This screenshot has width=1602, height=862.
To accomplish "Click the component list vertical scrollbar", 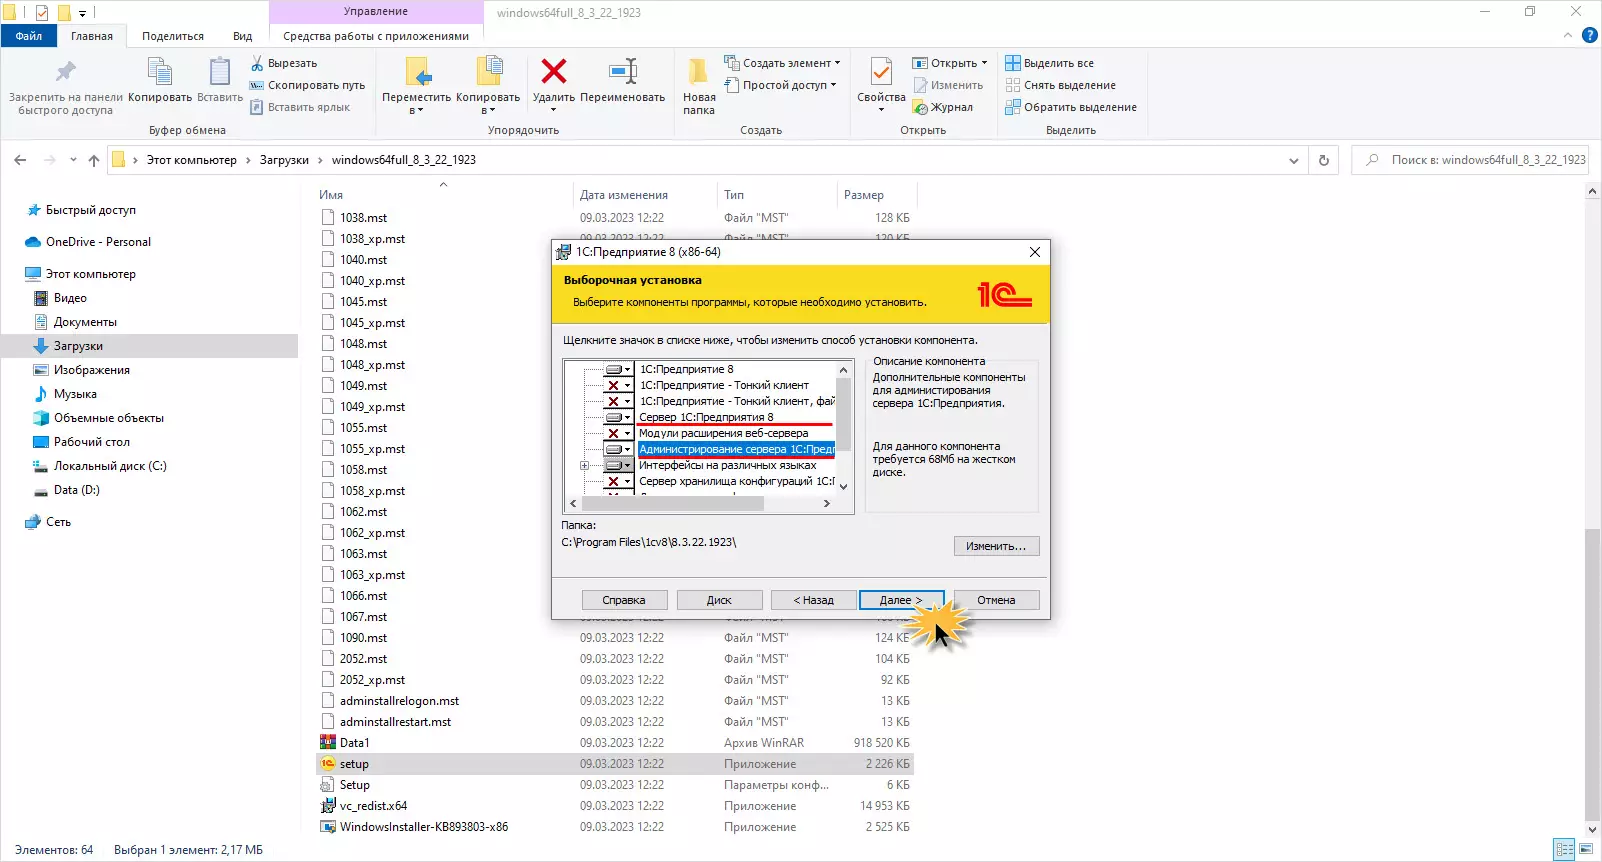I will tap(843, 415).
